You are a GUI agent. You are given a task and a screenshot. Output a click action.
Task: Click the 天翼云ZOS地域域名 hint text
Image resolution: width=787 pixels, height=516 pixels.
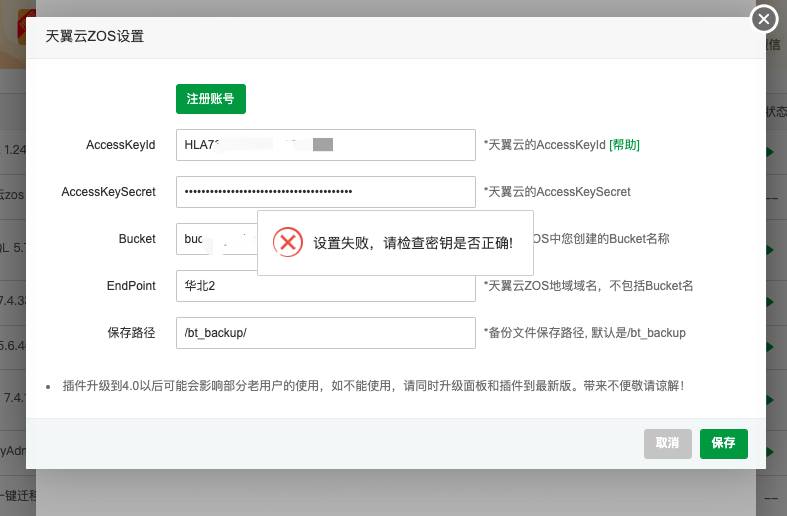[588, 286]
